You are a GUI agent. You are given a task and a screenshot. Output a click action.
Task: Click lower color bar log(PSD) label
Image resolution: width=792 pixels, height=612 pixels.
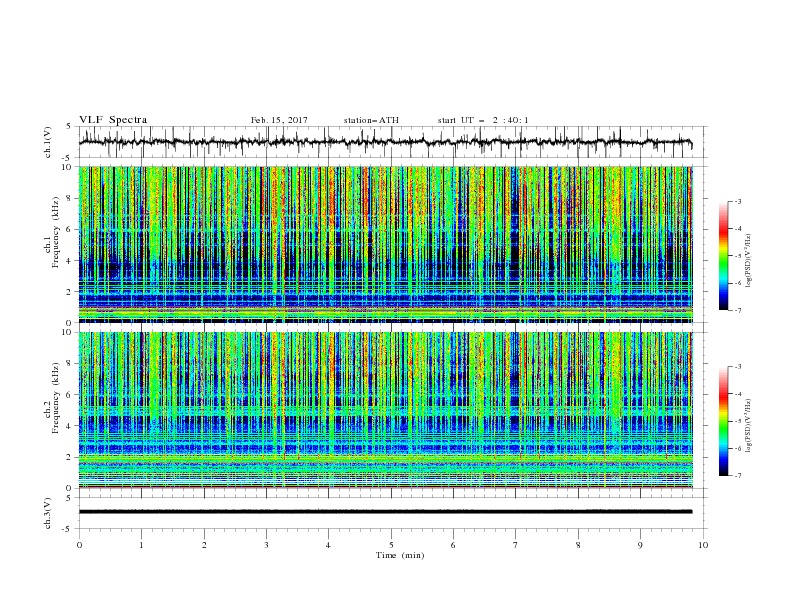(x=749, y=425)
